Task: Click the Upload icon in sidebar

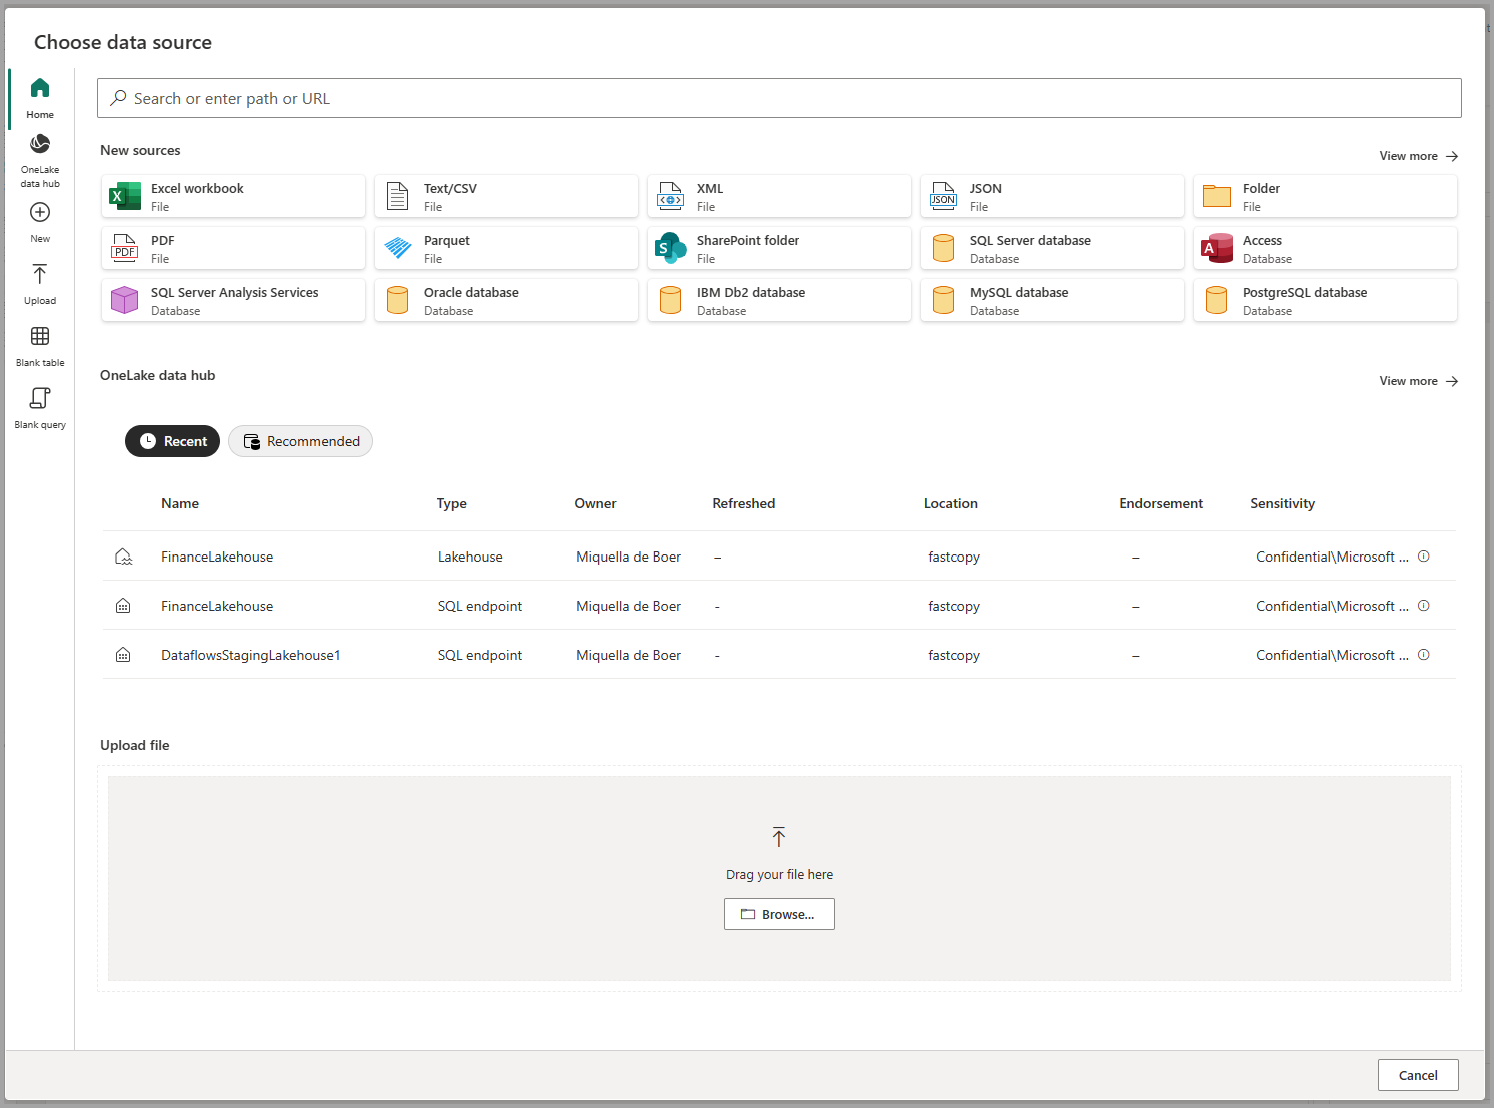Action: tap(40, 275)
